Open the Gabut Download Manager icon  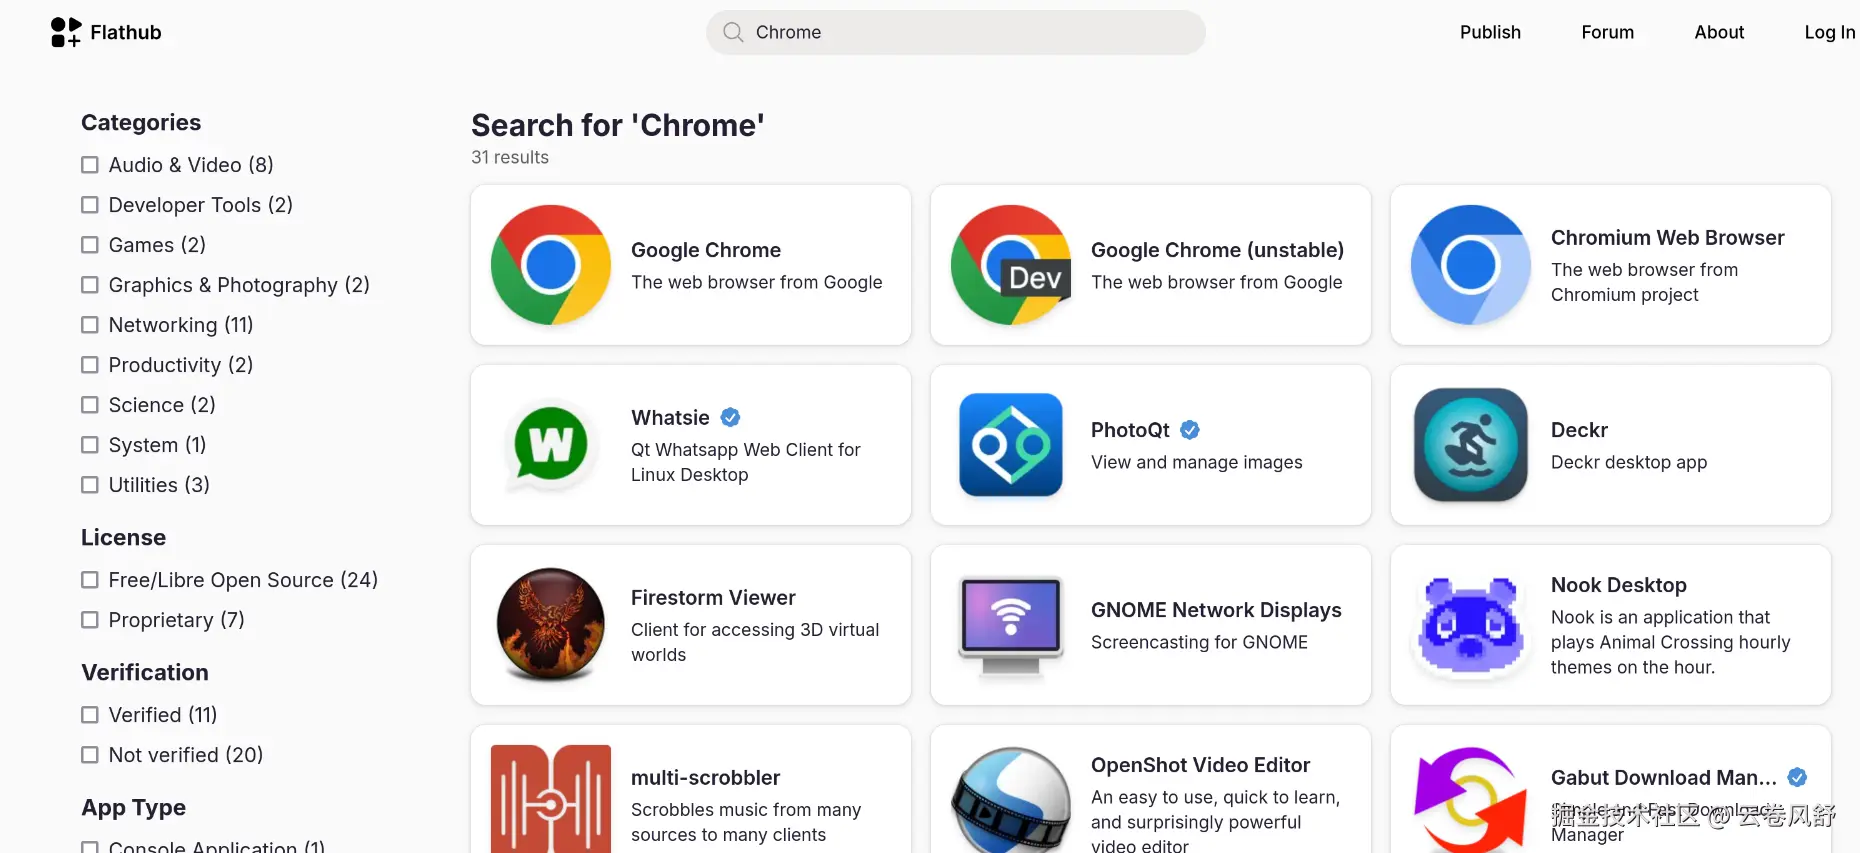pyautogui.click(x=1471, y=800)
